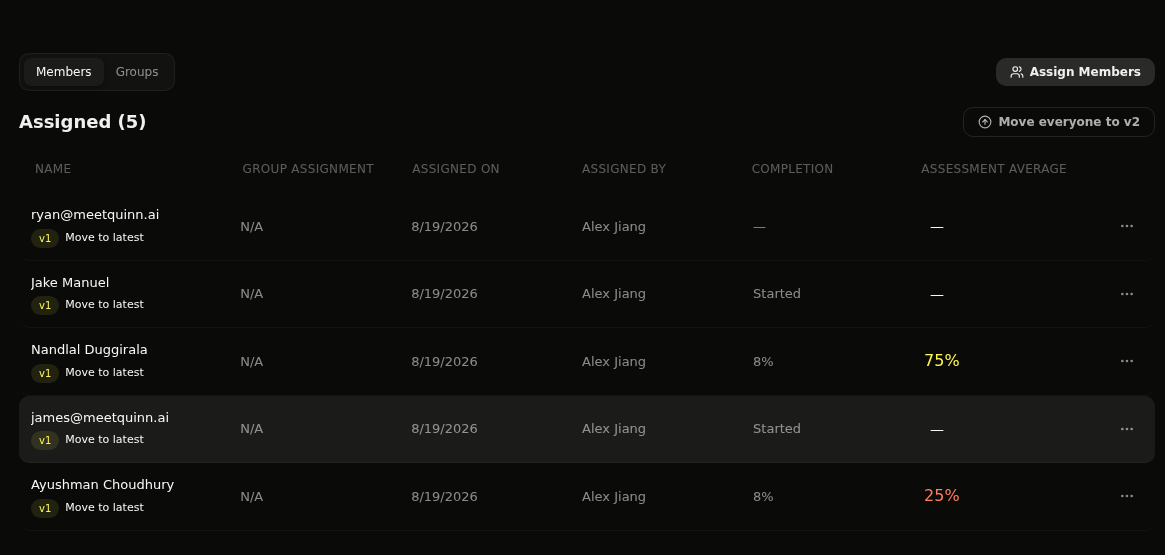This screenshot has width=1165, height=555.
Task: Click the people icon in Assign Members
Action: tap(1017, 72)
